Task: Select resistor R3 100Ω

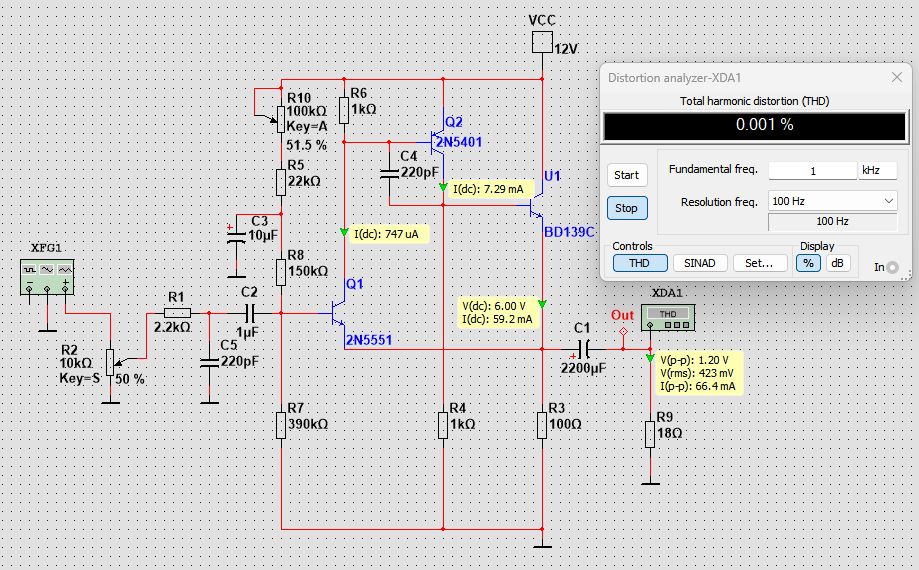Action: click(542, 425)
